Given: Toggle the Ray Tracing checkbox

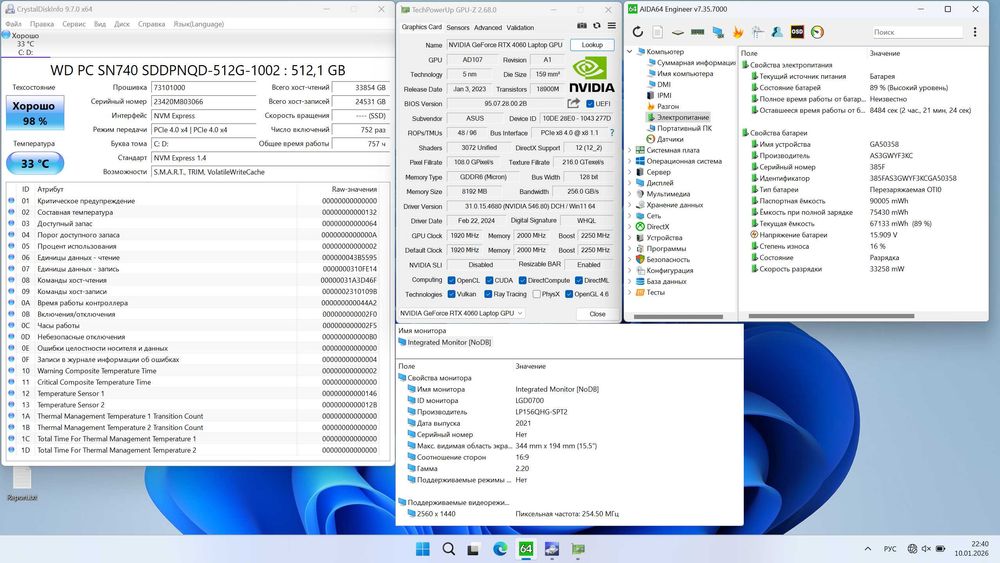Looking at the screenshot, I should (x=488, y=295).
